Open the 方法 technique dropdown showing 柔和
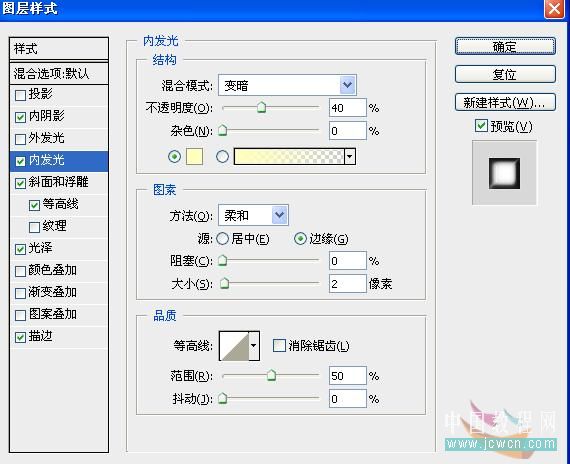570x464 pixels. click(x=253, y=215)
